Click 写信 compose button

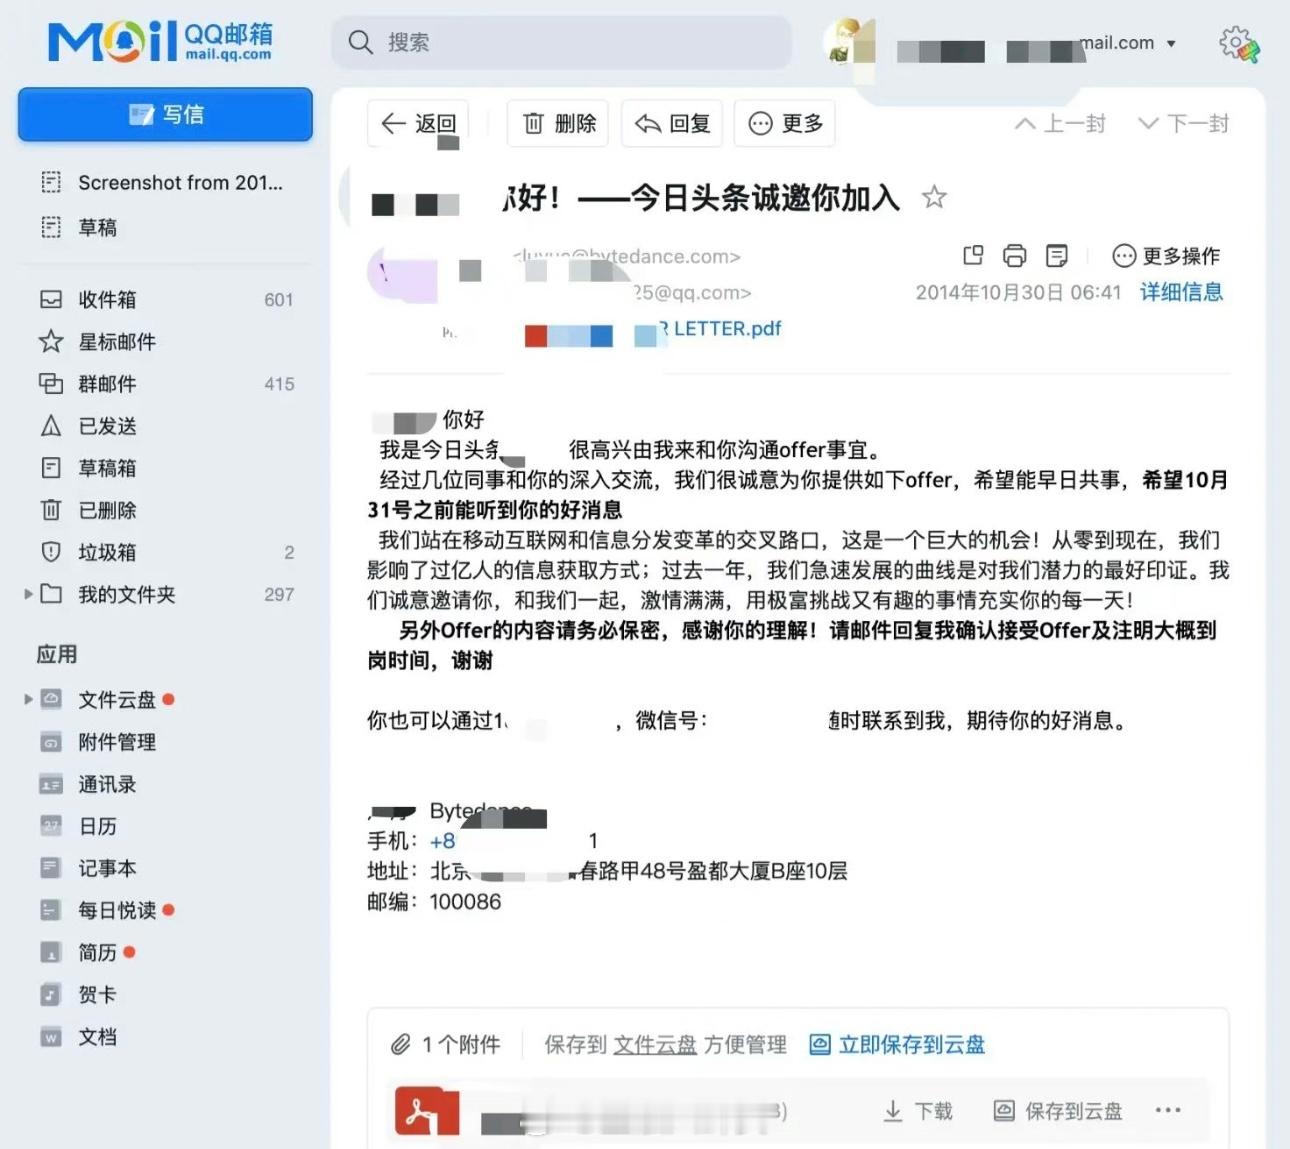165,114
